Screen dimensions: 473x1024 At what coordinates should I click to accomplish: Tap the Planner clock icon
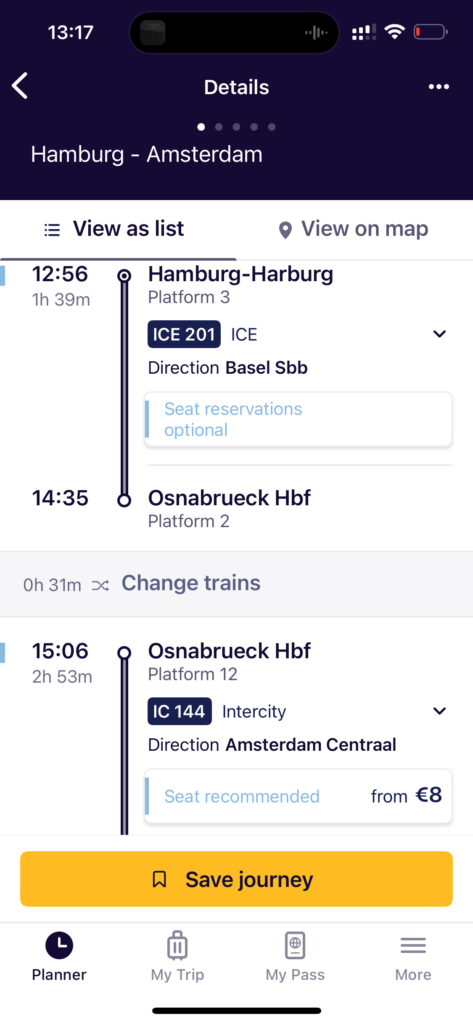pyautogui.click(x=59, y=944)
